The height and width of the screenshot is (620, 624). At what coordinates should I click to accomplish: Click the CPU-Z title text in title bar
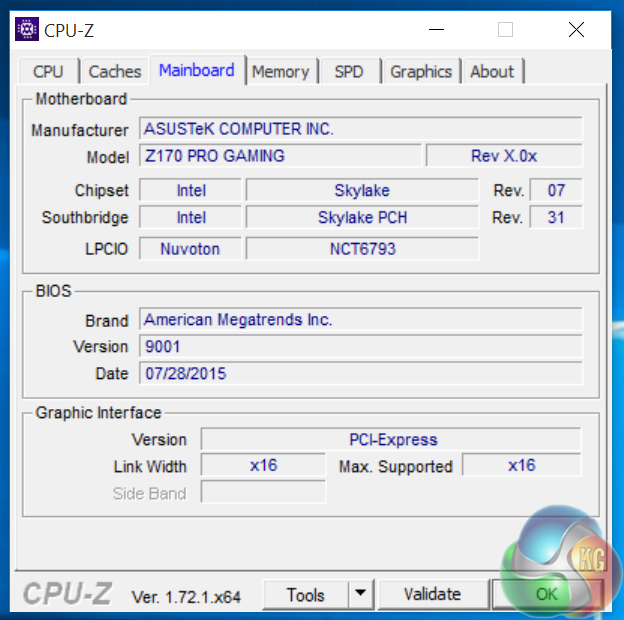pyautogui.click(x=69, y=30)
